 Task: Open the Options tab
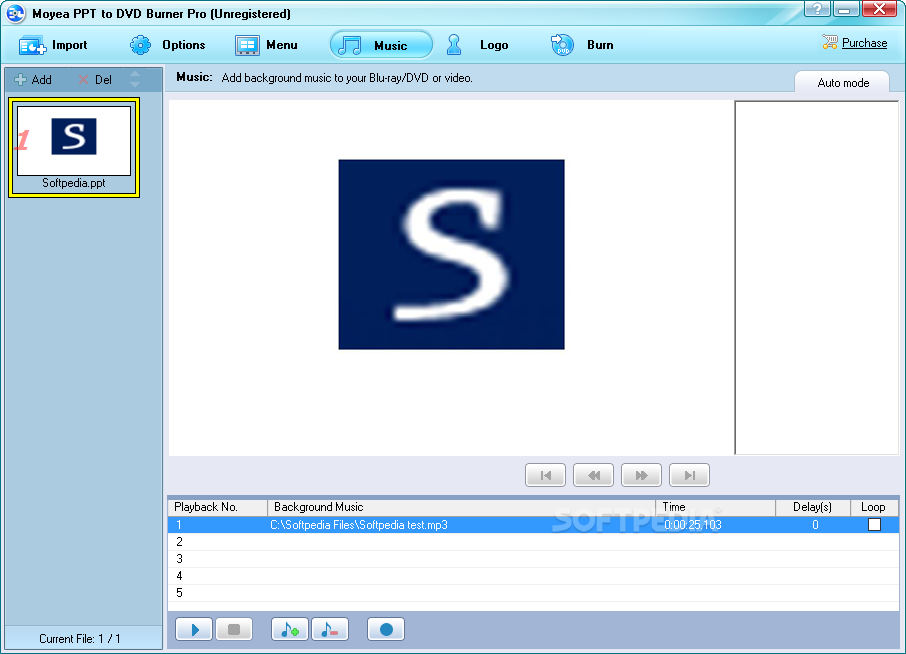[167, 45]
